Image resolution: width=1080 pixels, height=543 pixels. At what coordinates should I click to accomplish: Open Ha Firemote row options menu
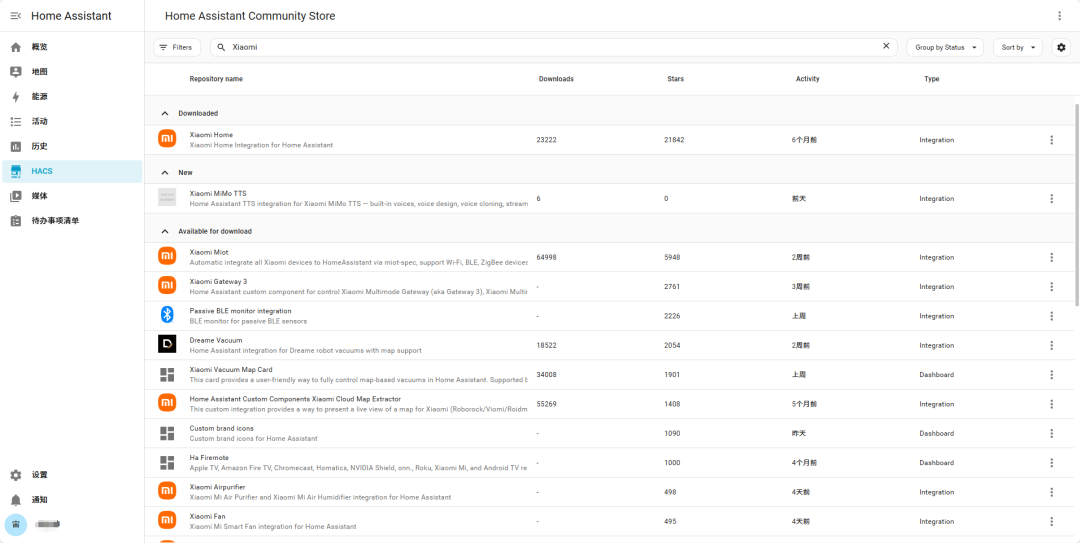coord(1051,462)
